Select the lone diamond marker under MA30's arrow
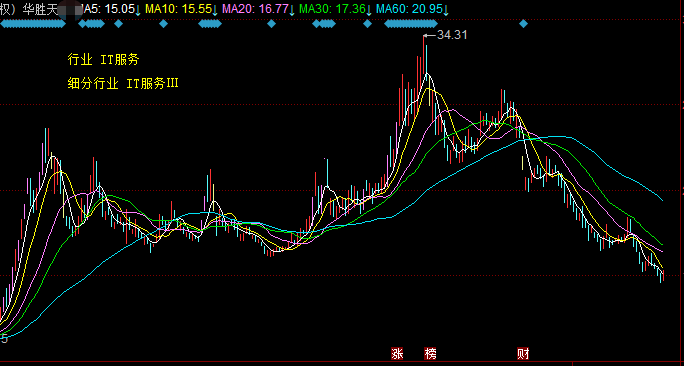 (x=368, y=24)
